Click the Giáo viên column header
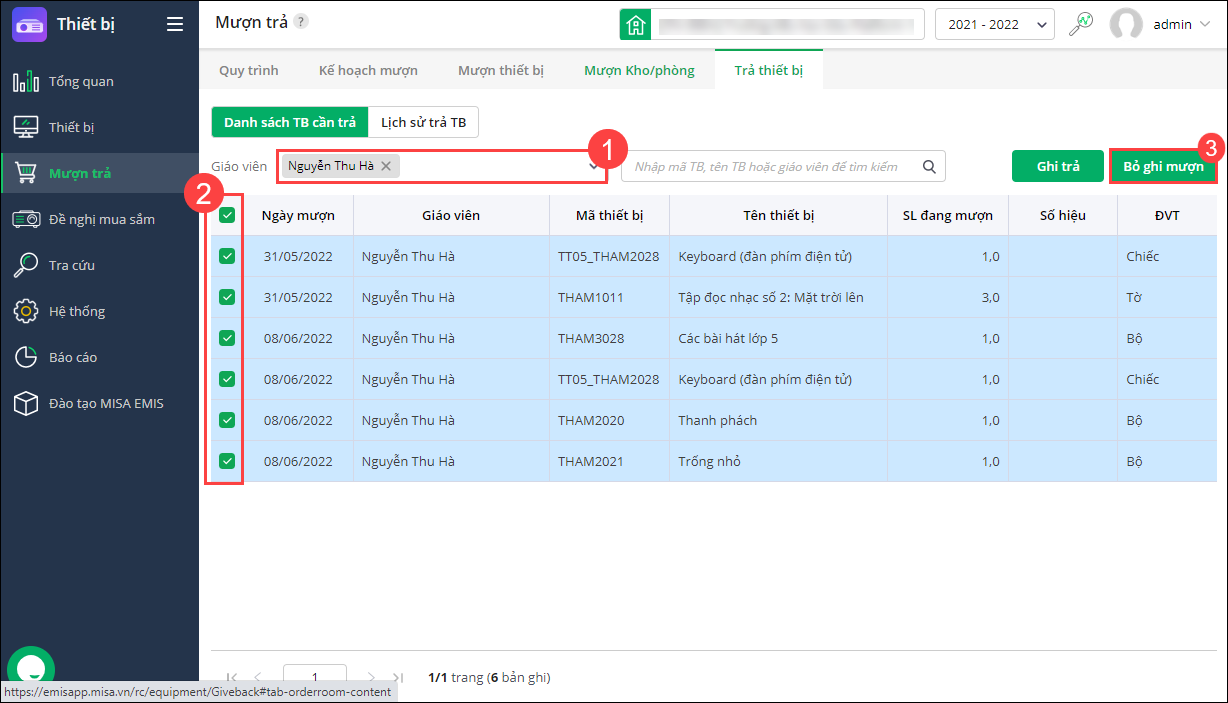1228x703 pixels. tap(451, 215)
